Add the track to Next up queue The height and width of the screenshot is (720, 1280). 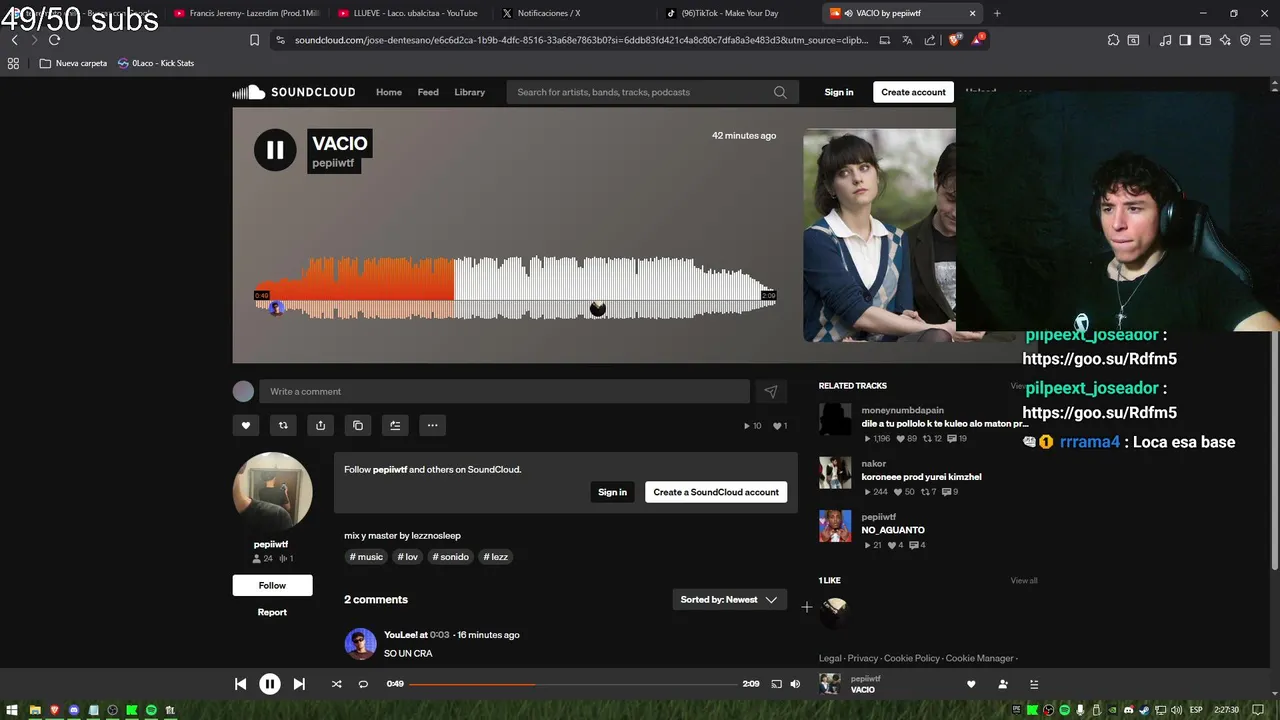pos(395,425)
